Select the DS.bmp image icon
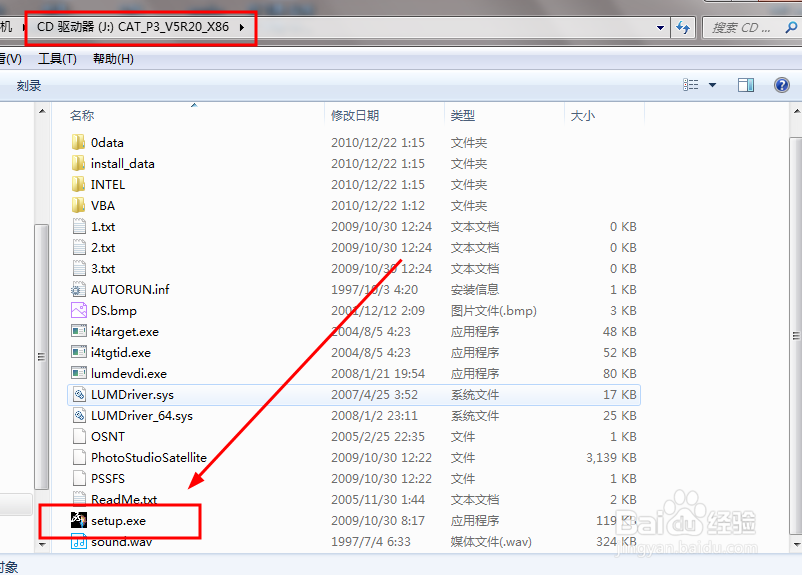The width and height of the screenshot is (802, 575). (79, 311)
